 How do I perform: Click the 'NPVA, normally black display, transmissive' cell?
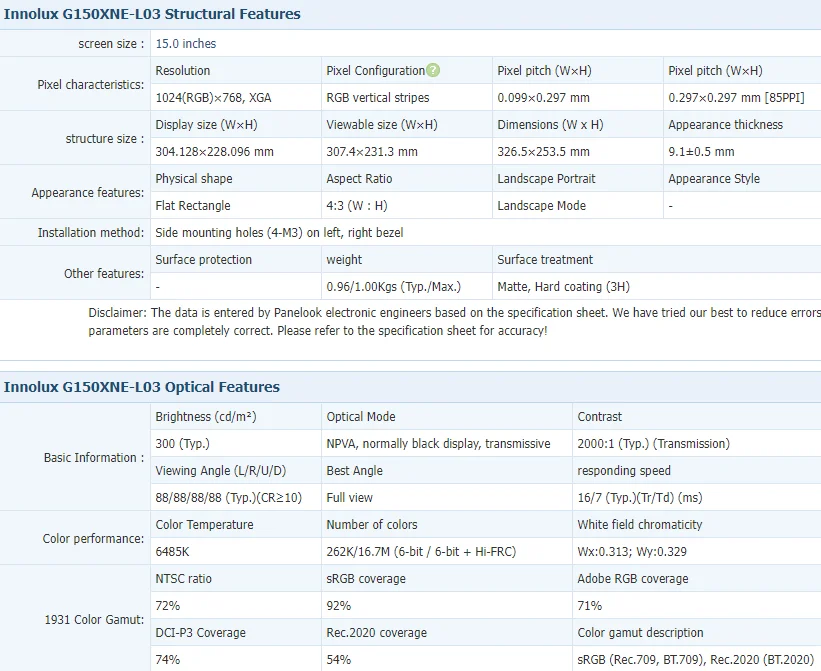pyautogui.click(x=438, y=444)
